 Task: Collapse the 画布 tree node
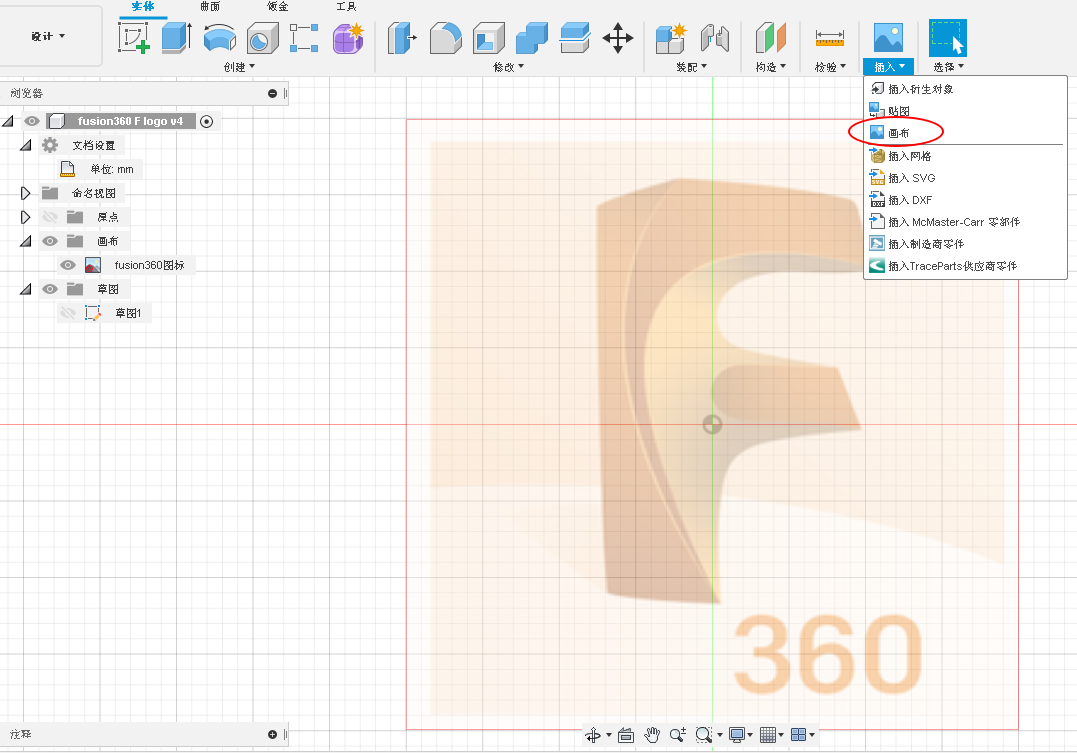pyautogui.click(x=25, y=241)
